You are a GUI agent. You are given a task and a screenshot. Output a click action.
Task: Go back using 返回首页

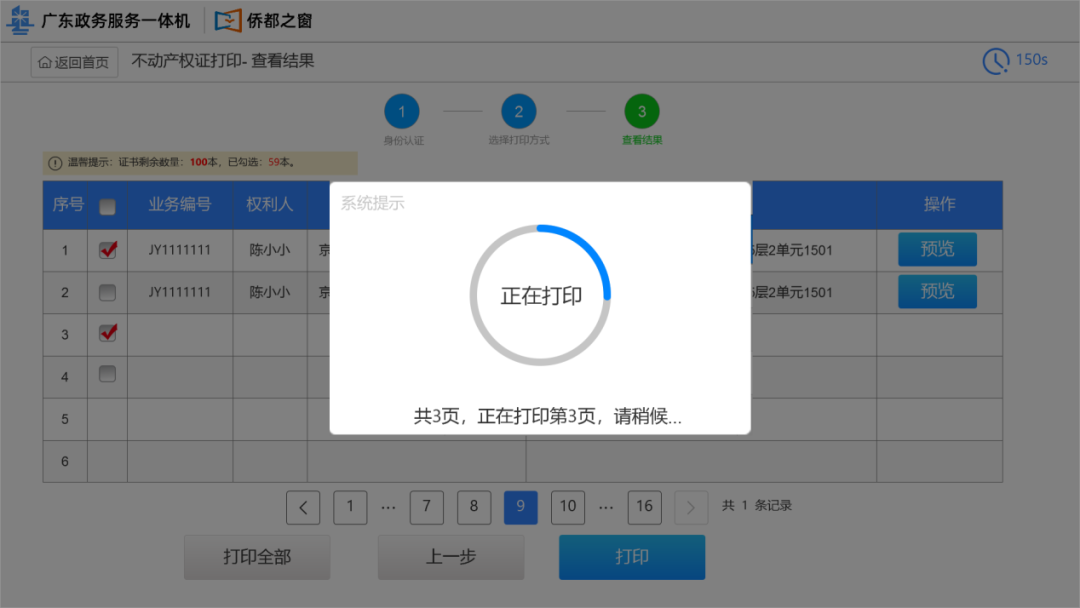[73, 61]
